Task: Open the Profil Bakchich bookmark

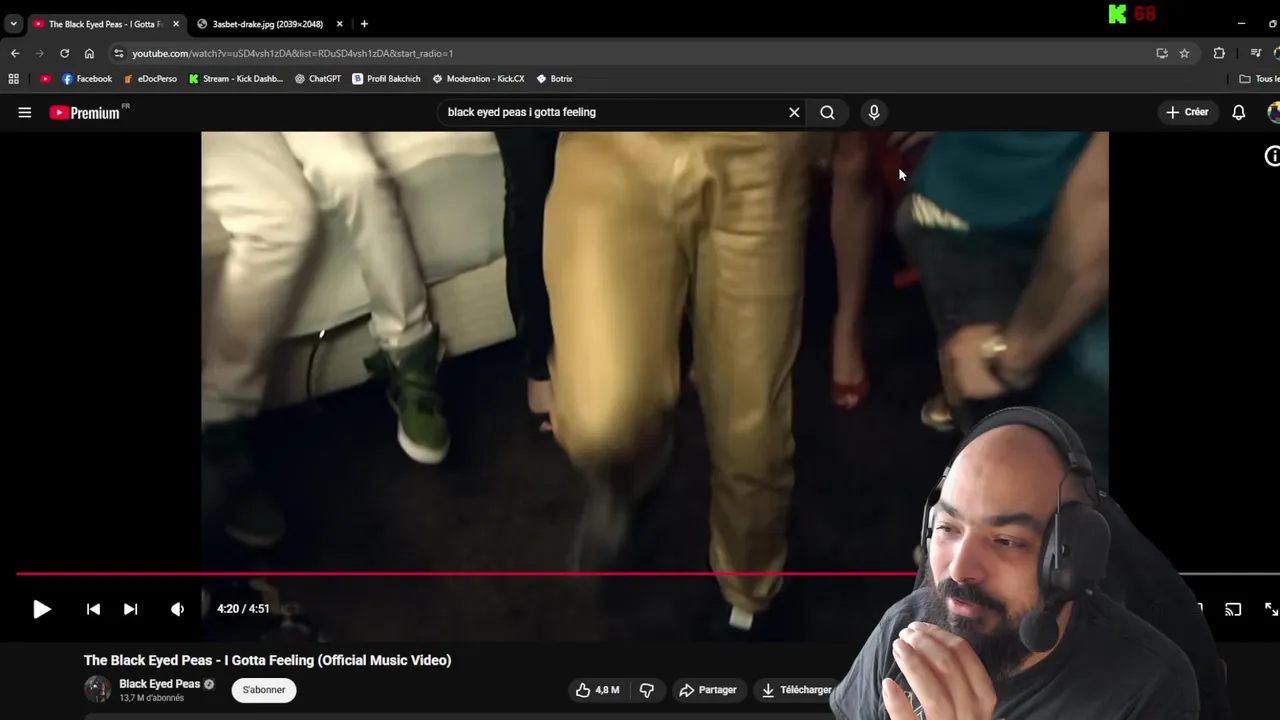Action: [386, 79]
